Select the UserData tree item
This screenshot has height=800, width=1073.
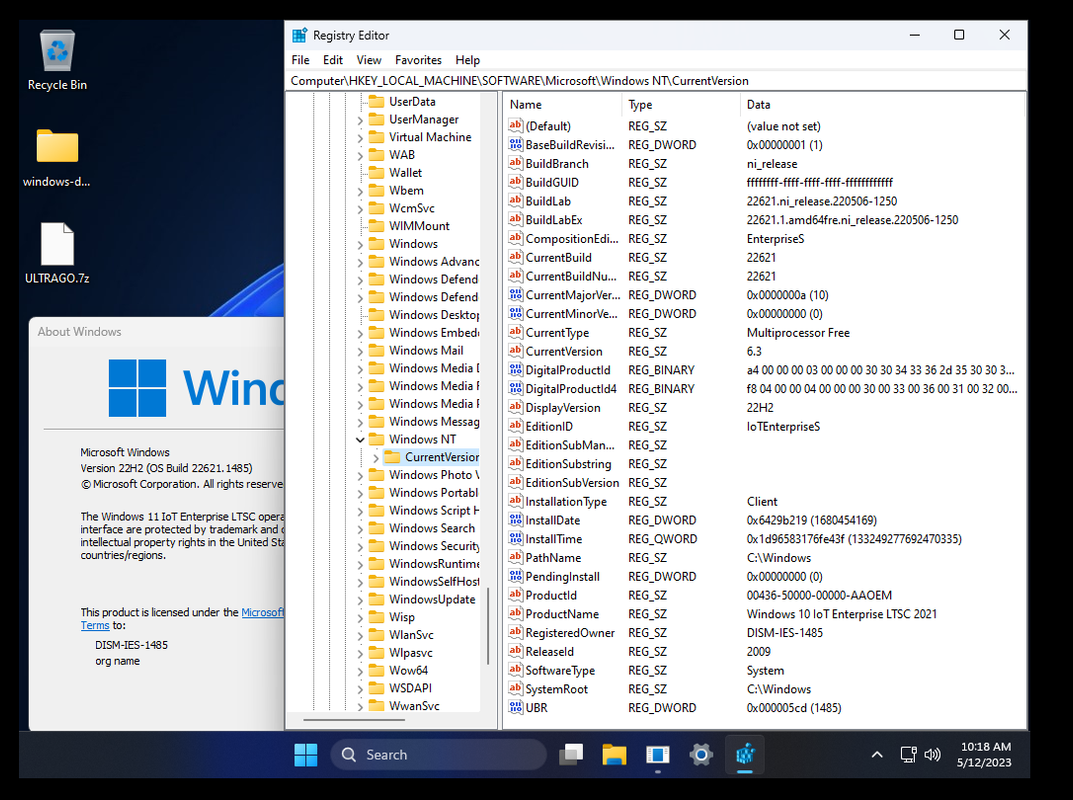[412, 101]
